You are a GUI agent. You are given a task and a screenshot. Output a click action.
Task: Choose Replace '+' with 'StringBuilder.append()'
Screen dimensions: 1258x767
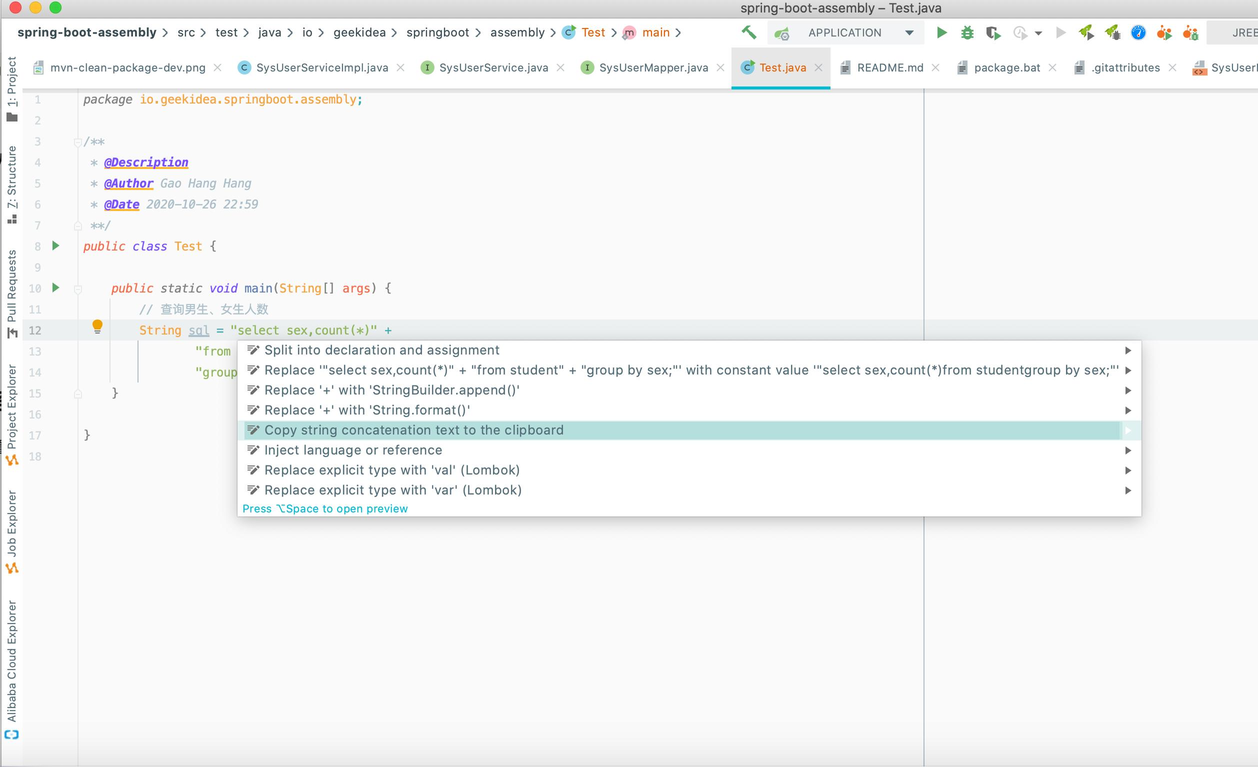689,390
